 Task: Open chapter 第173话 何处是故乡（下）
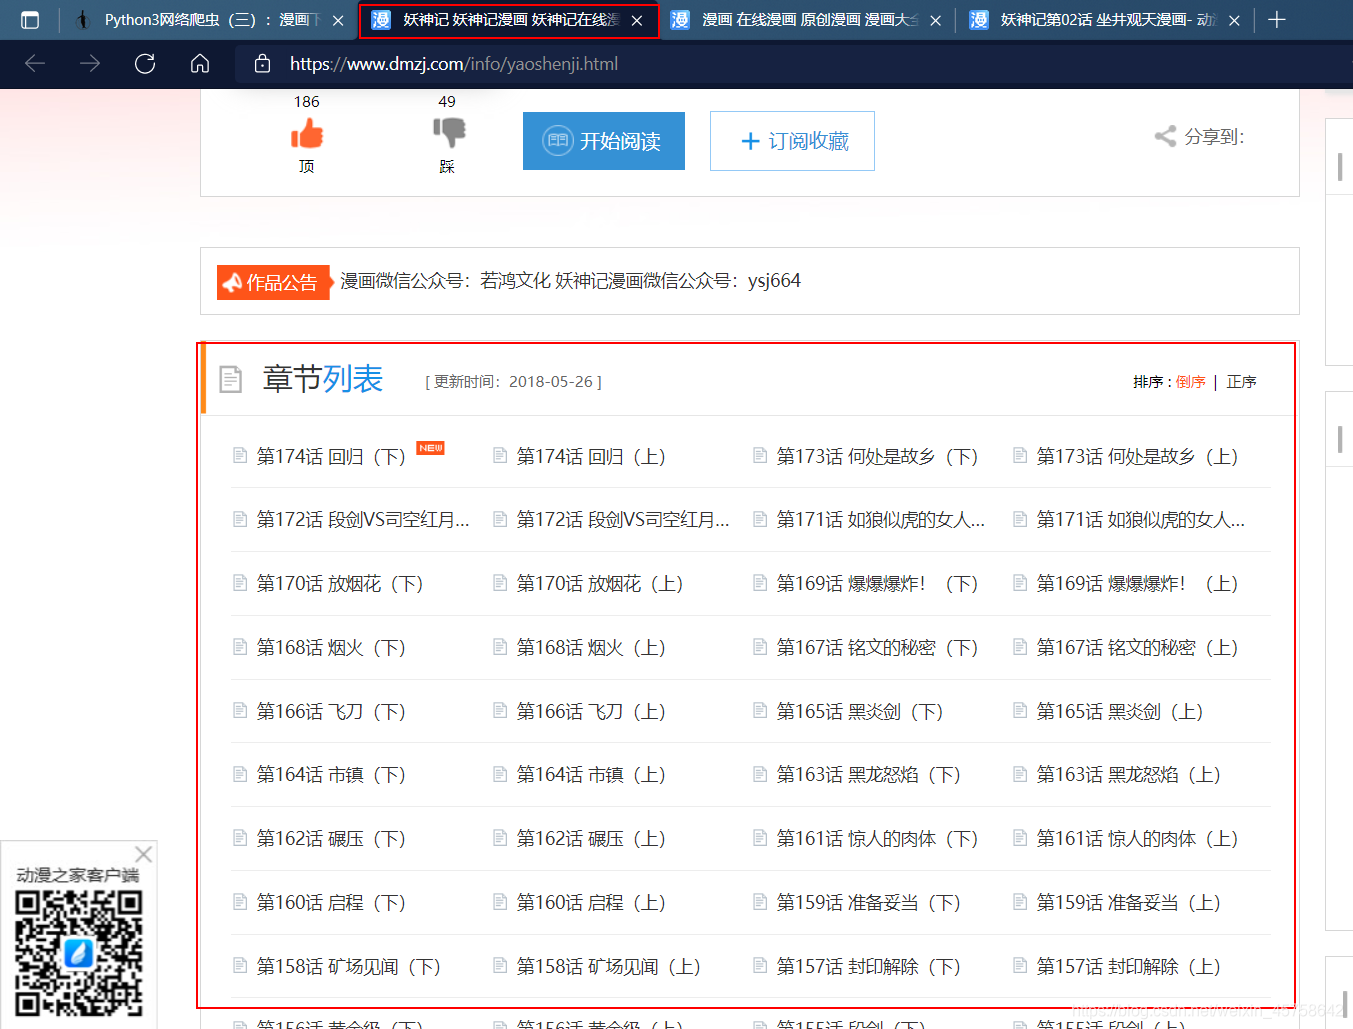coord(878,457)
